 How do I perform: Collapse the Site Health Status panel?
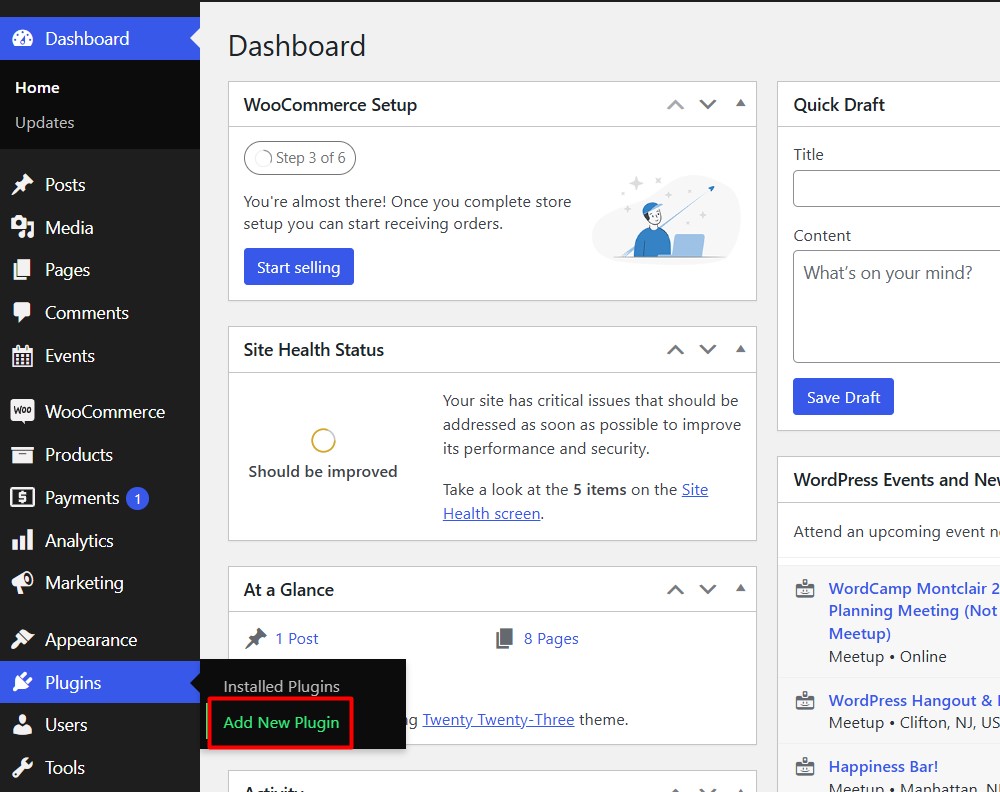[x=740, y=349]
